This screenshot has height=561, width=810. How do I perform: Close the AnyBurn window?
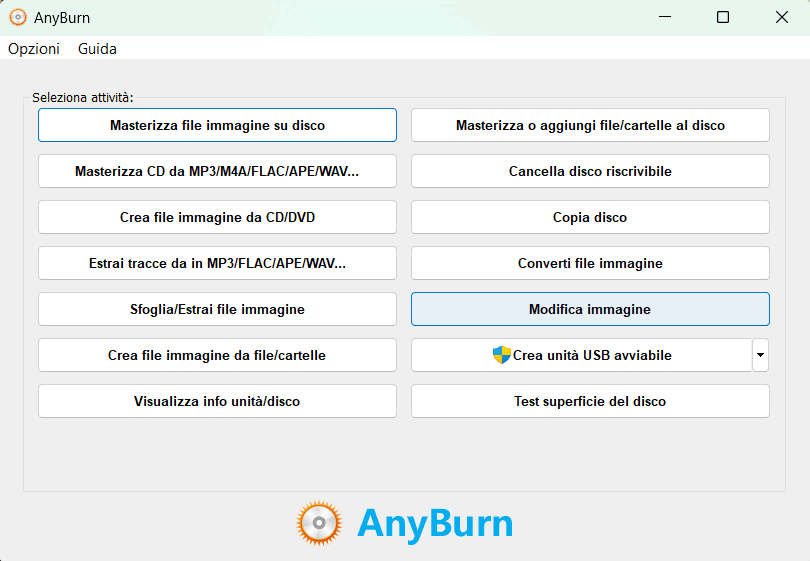782,17
